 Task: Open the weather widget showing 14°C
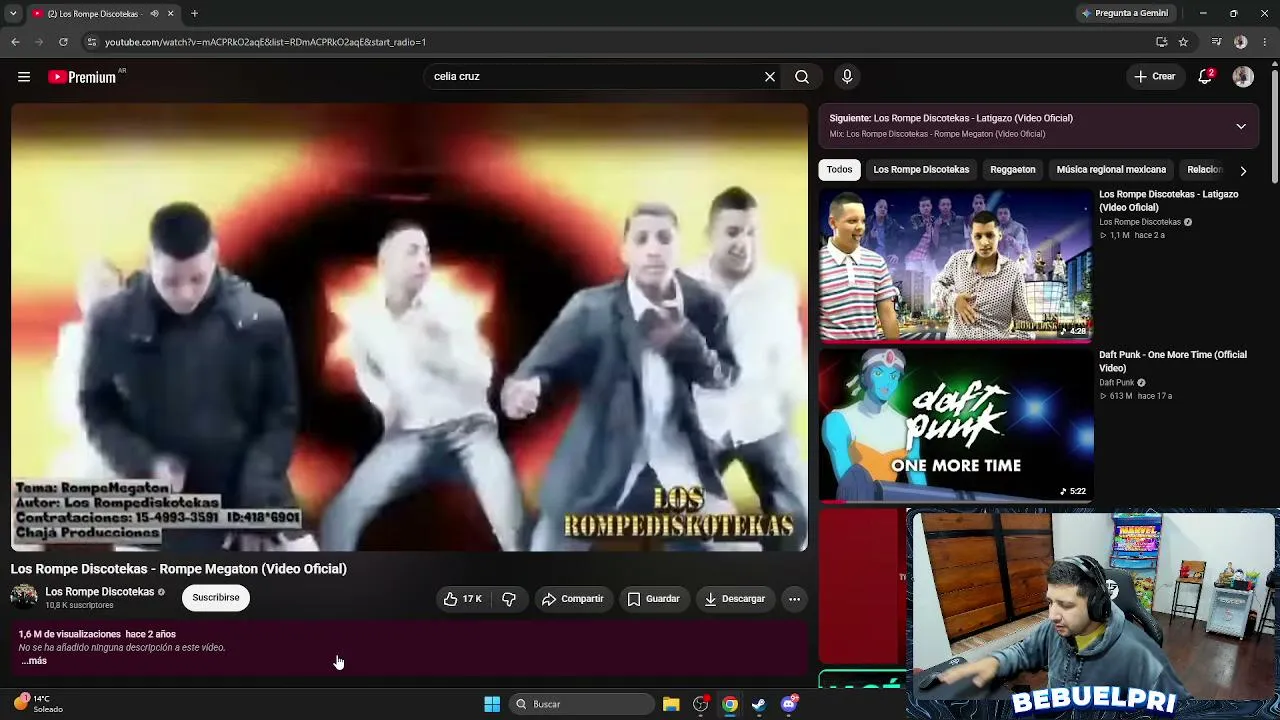coord(38,704)
